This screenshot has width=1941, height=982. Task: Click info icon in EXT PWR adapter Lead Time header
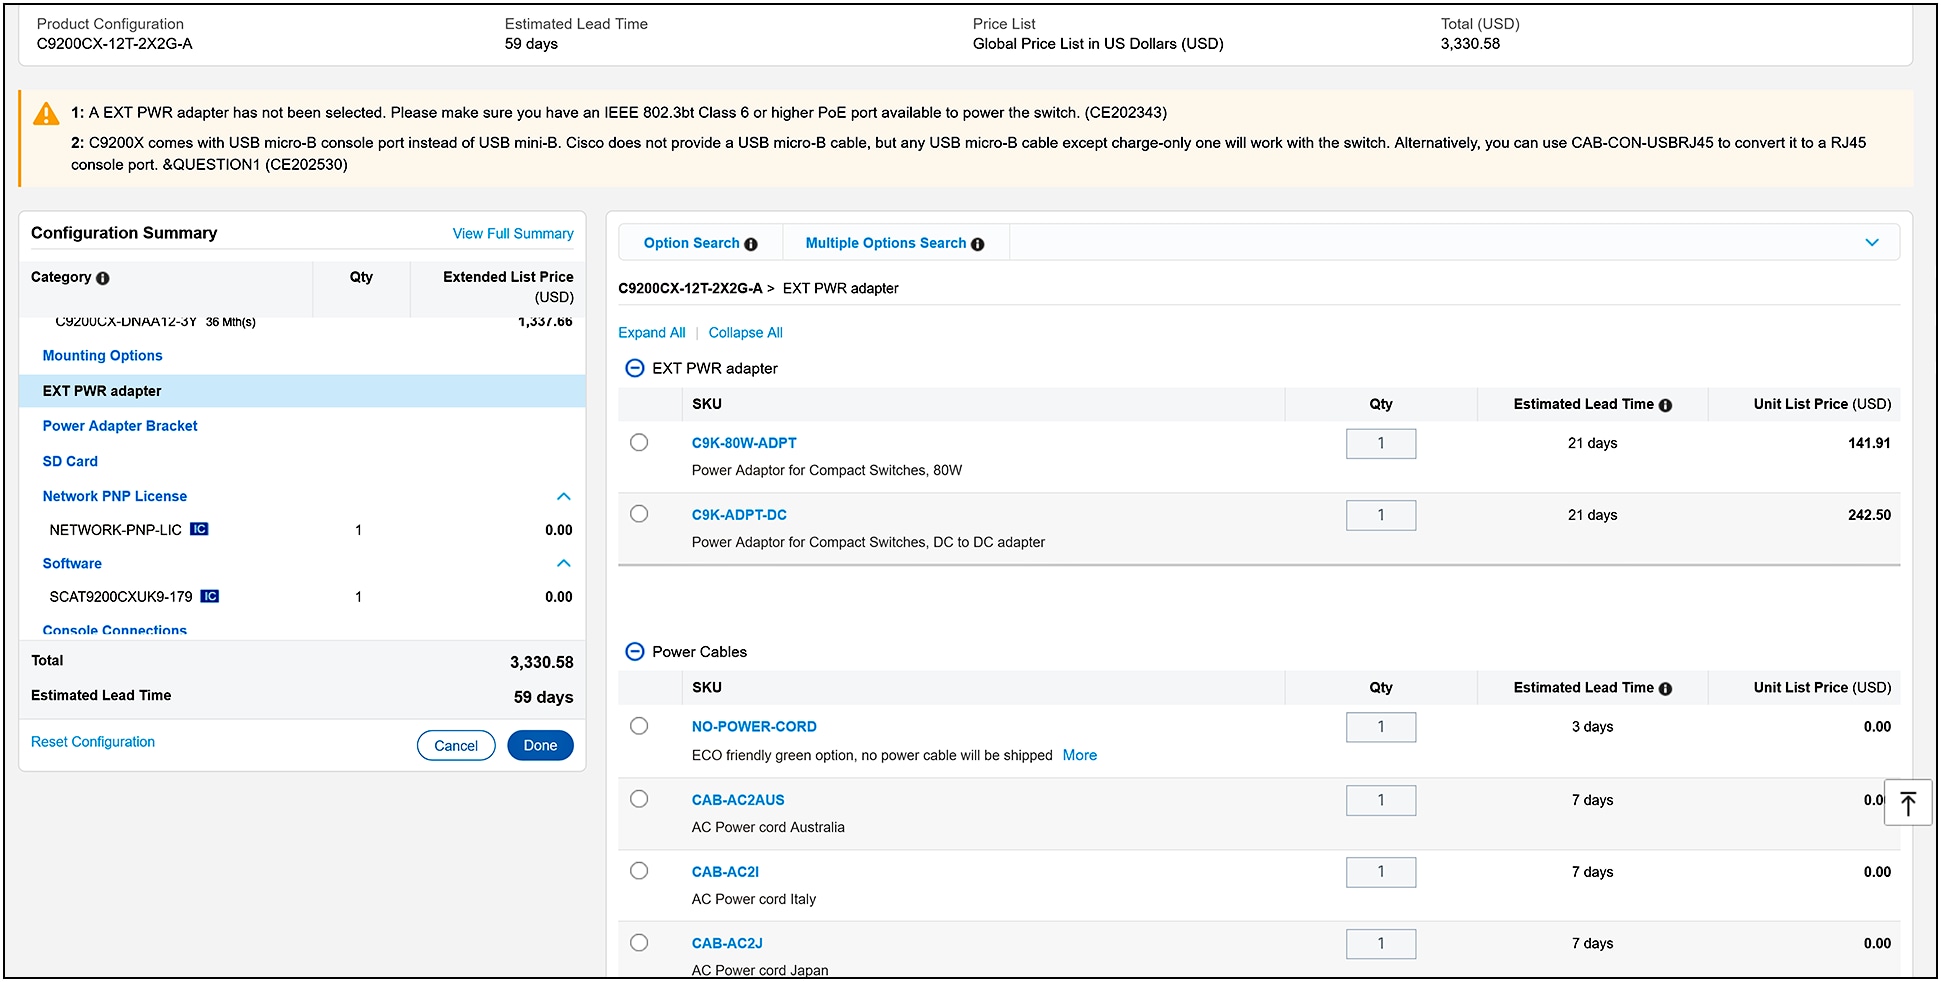click(x=1665, y=405)
